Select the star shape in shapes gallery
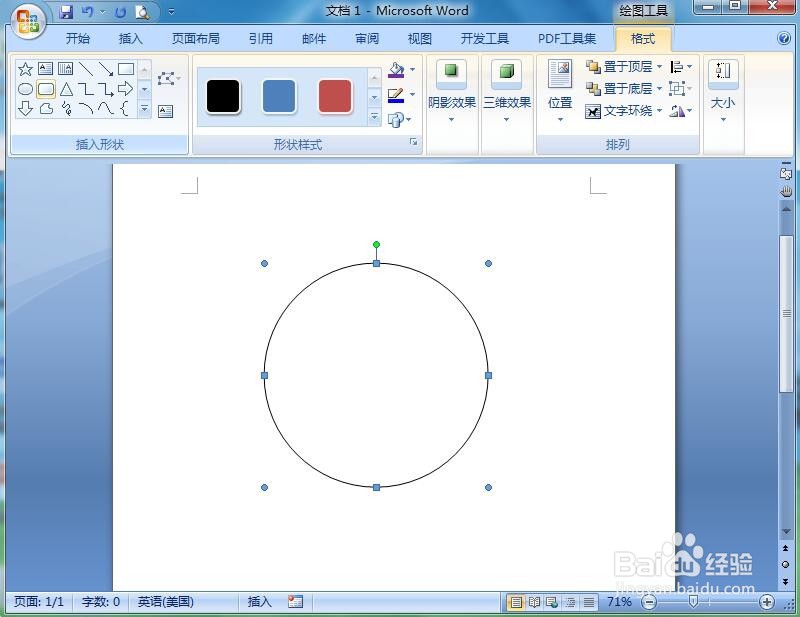The width and height of the screenshot is (800, 617). pos(25,69)
